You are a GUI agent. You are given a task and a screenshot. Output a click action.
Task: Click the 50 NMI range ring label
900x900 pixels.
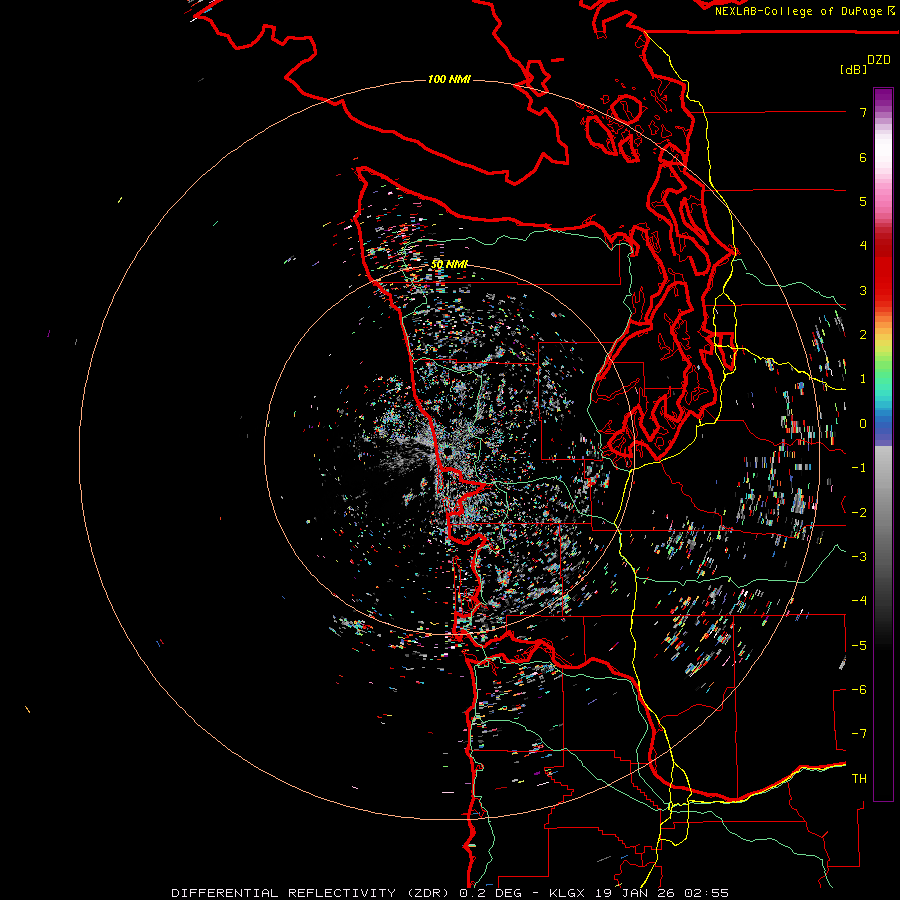[x=449, y=264]
